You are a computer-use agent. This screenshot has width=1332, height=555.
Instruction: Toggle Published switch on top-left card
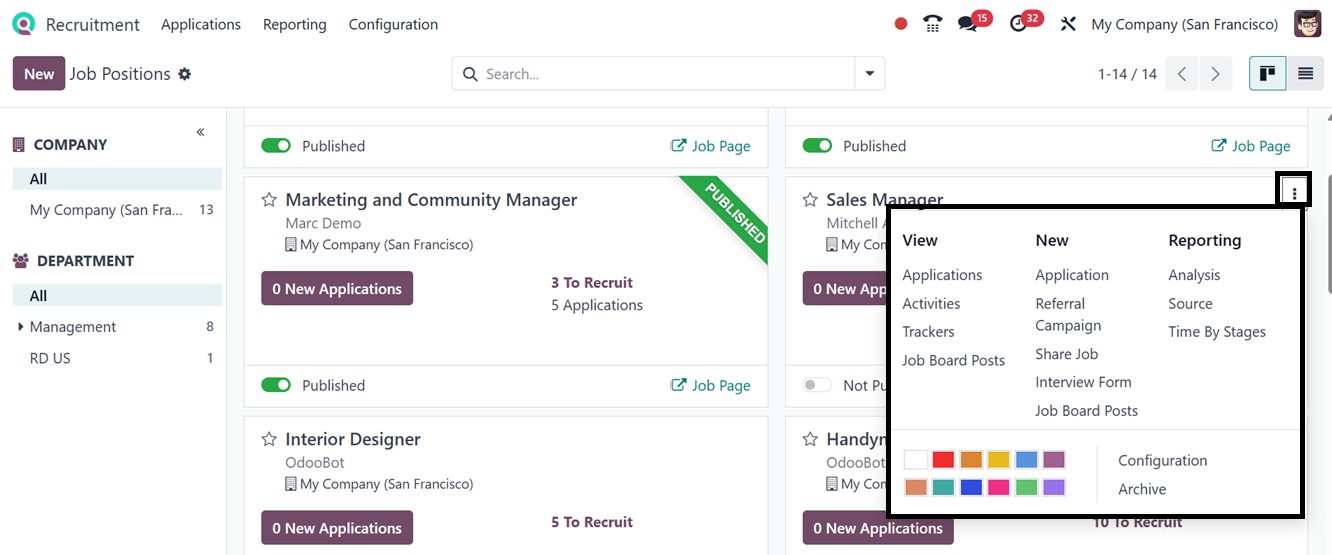(276, 146)
